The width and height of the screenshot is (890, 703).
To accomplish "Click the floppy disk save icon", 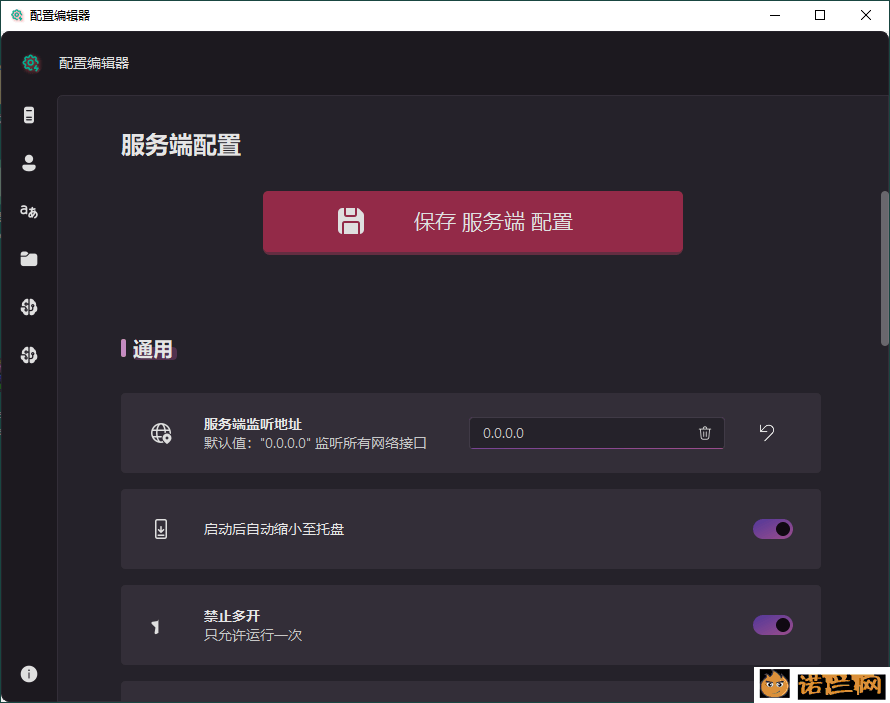I will click(x=351, y=221).
